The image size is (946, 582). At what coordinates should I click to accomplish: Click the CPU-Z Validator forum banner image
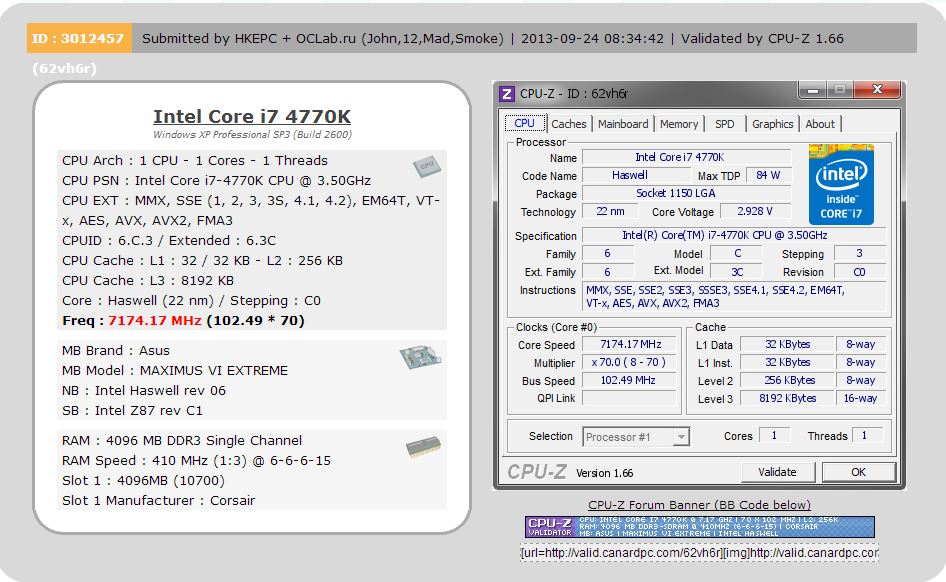(699, 527)
